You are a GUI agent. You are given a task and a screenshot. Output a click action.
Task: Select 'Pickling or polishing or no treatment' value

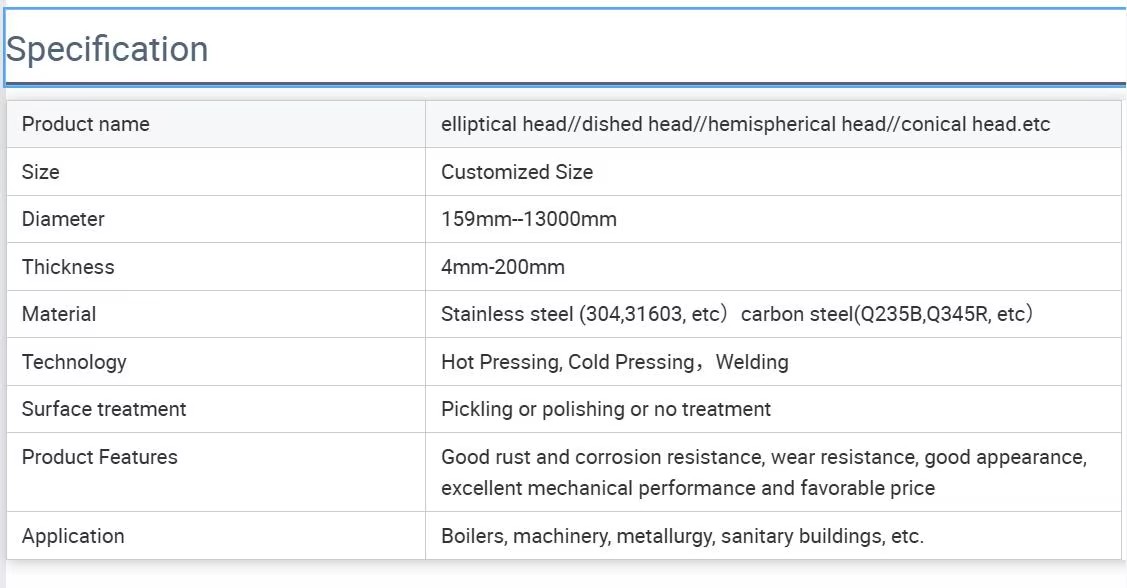pyautogui.click(x=606, y=409)
